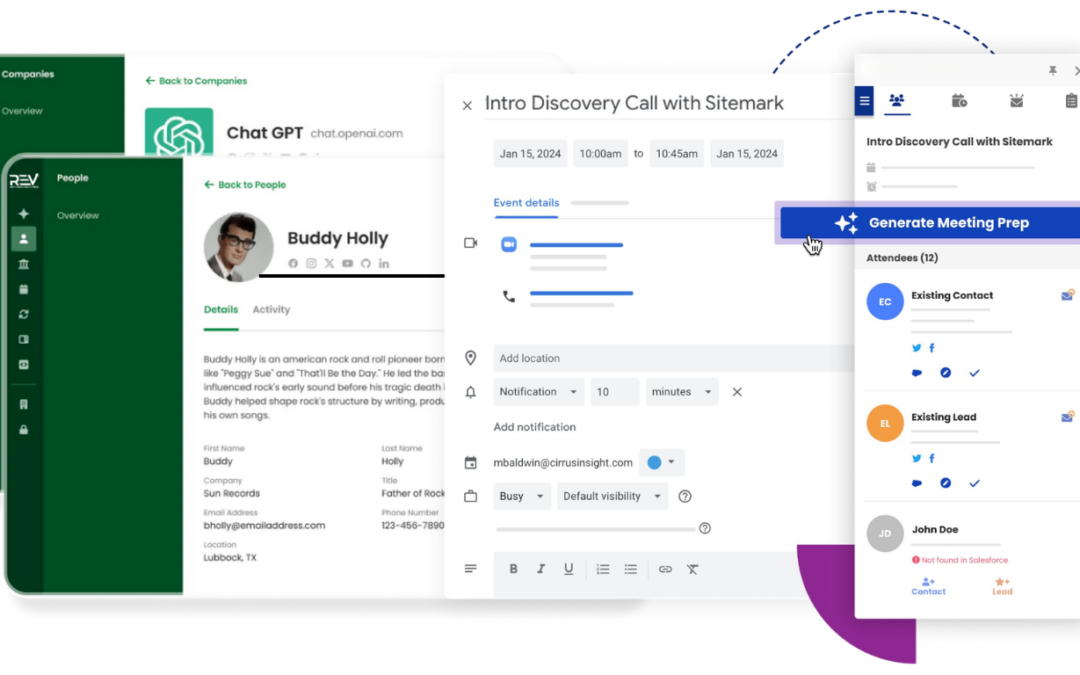Pin the side panel with pushpin icon
Viewport: 1080px width, 675px height.
tap(1052, 70)
